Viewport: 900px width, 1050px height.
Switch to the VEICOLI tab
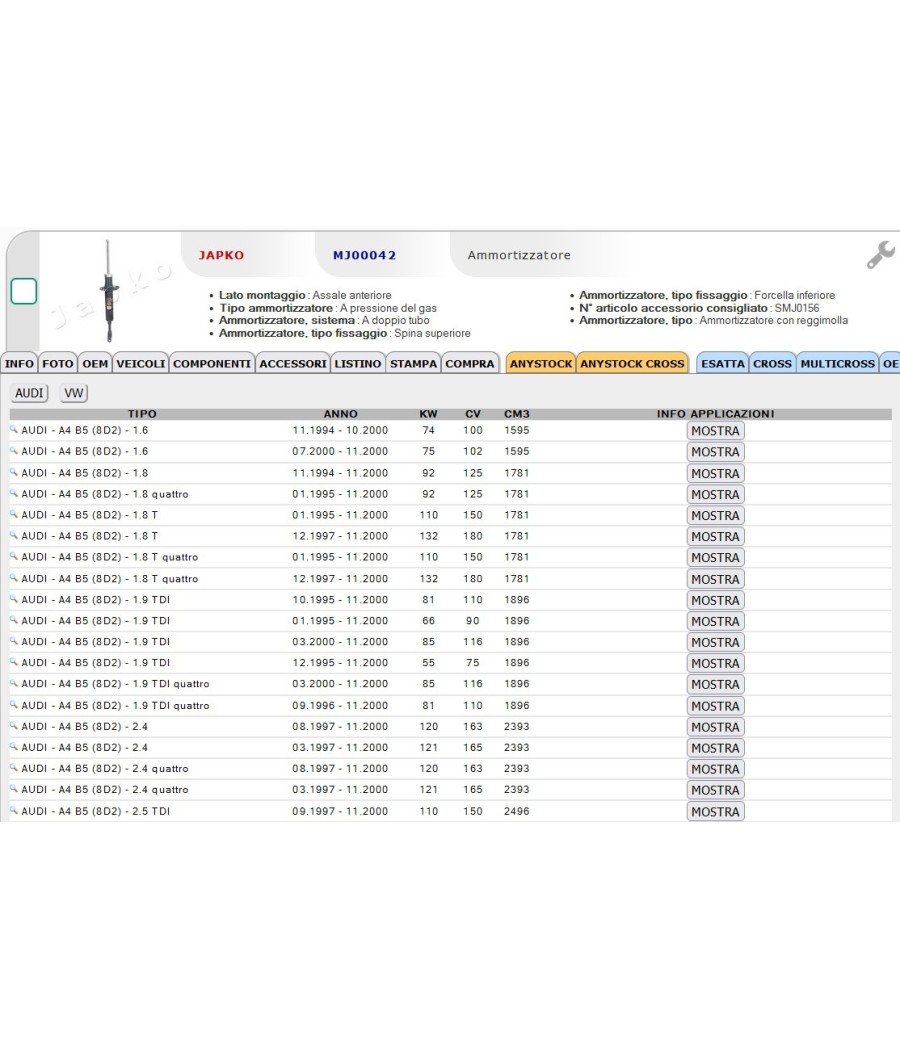141,364
